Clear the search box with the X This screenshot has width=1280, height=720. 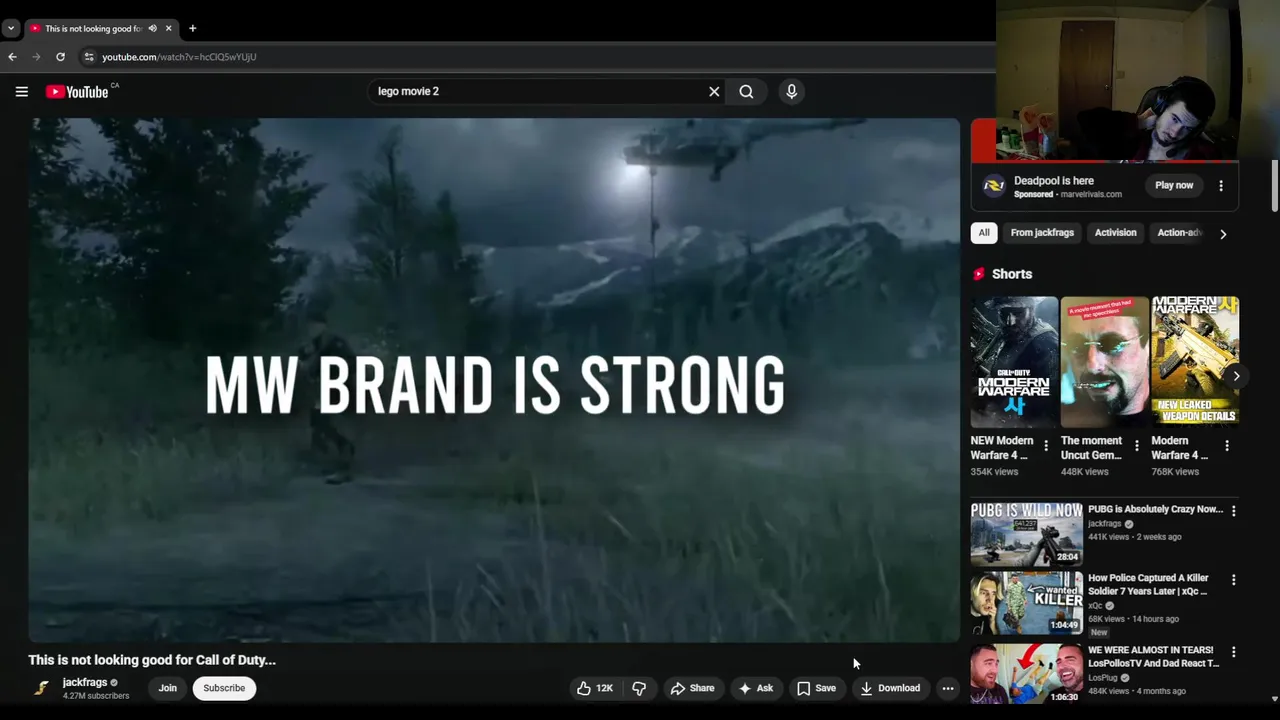coord(714,91)
